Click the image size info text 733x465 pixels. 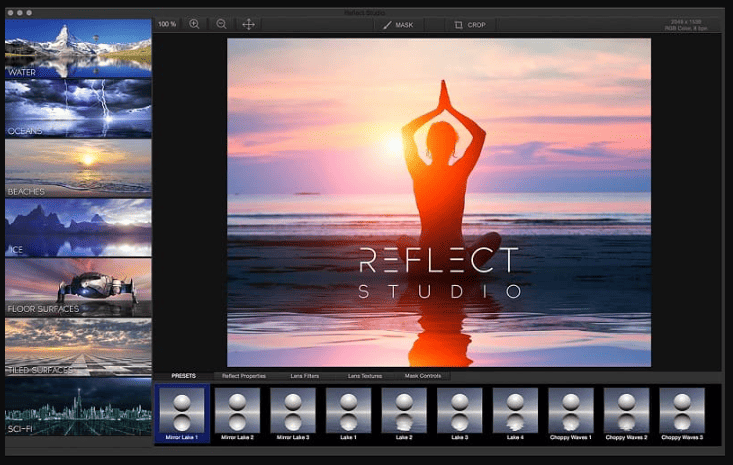(x=686, y=25)
